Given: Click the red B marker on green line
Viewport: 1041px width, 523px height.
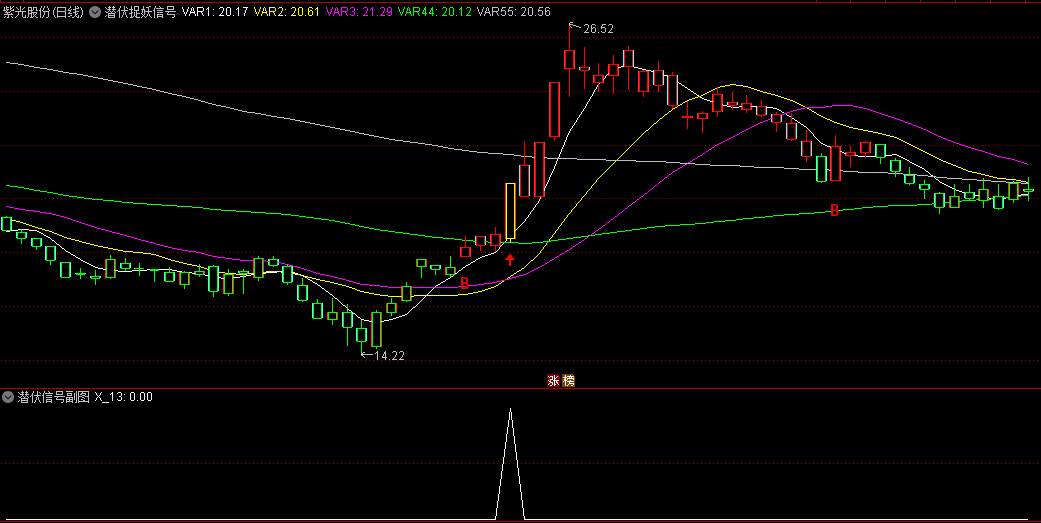Looking at the screenshot, I should point(835,211).
